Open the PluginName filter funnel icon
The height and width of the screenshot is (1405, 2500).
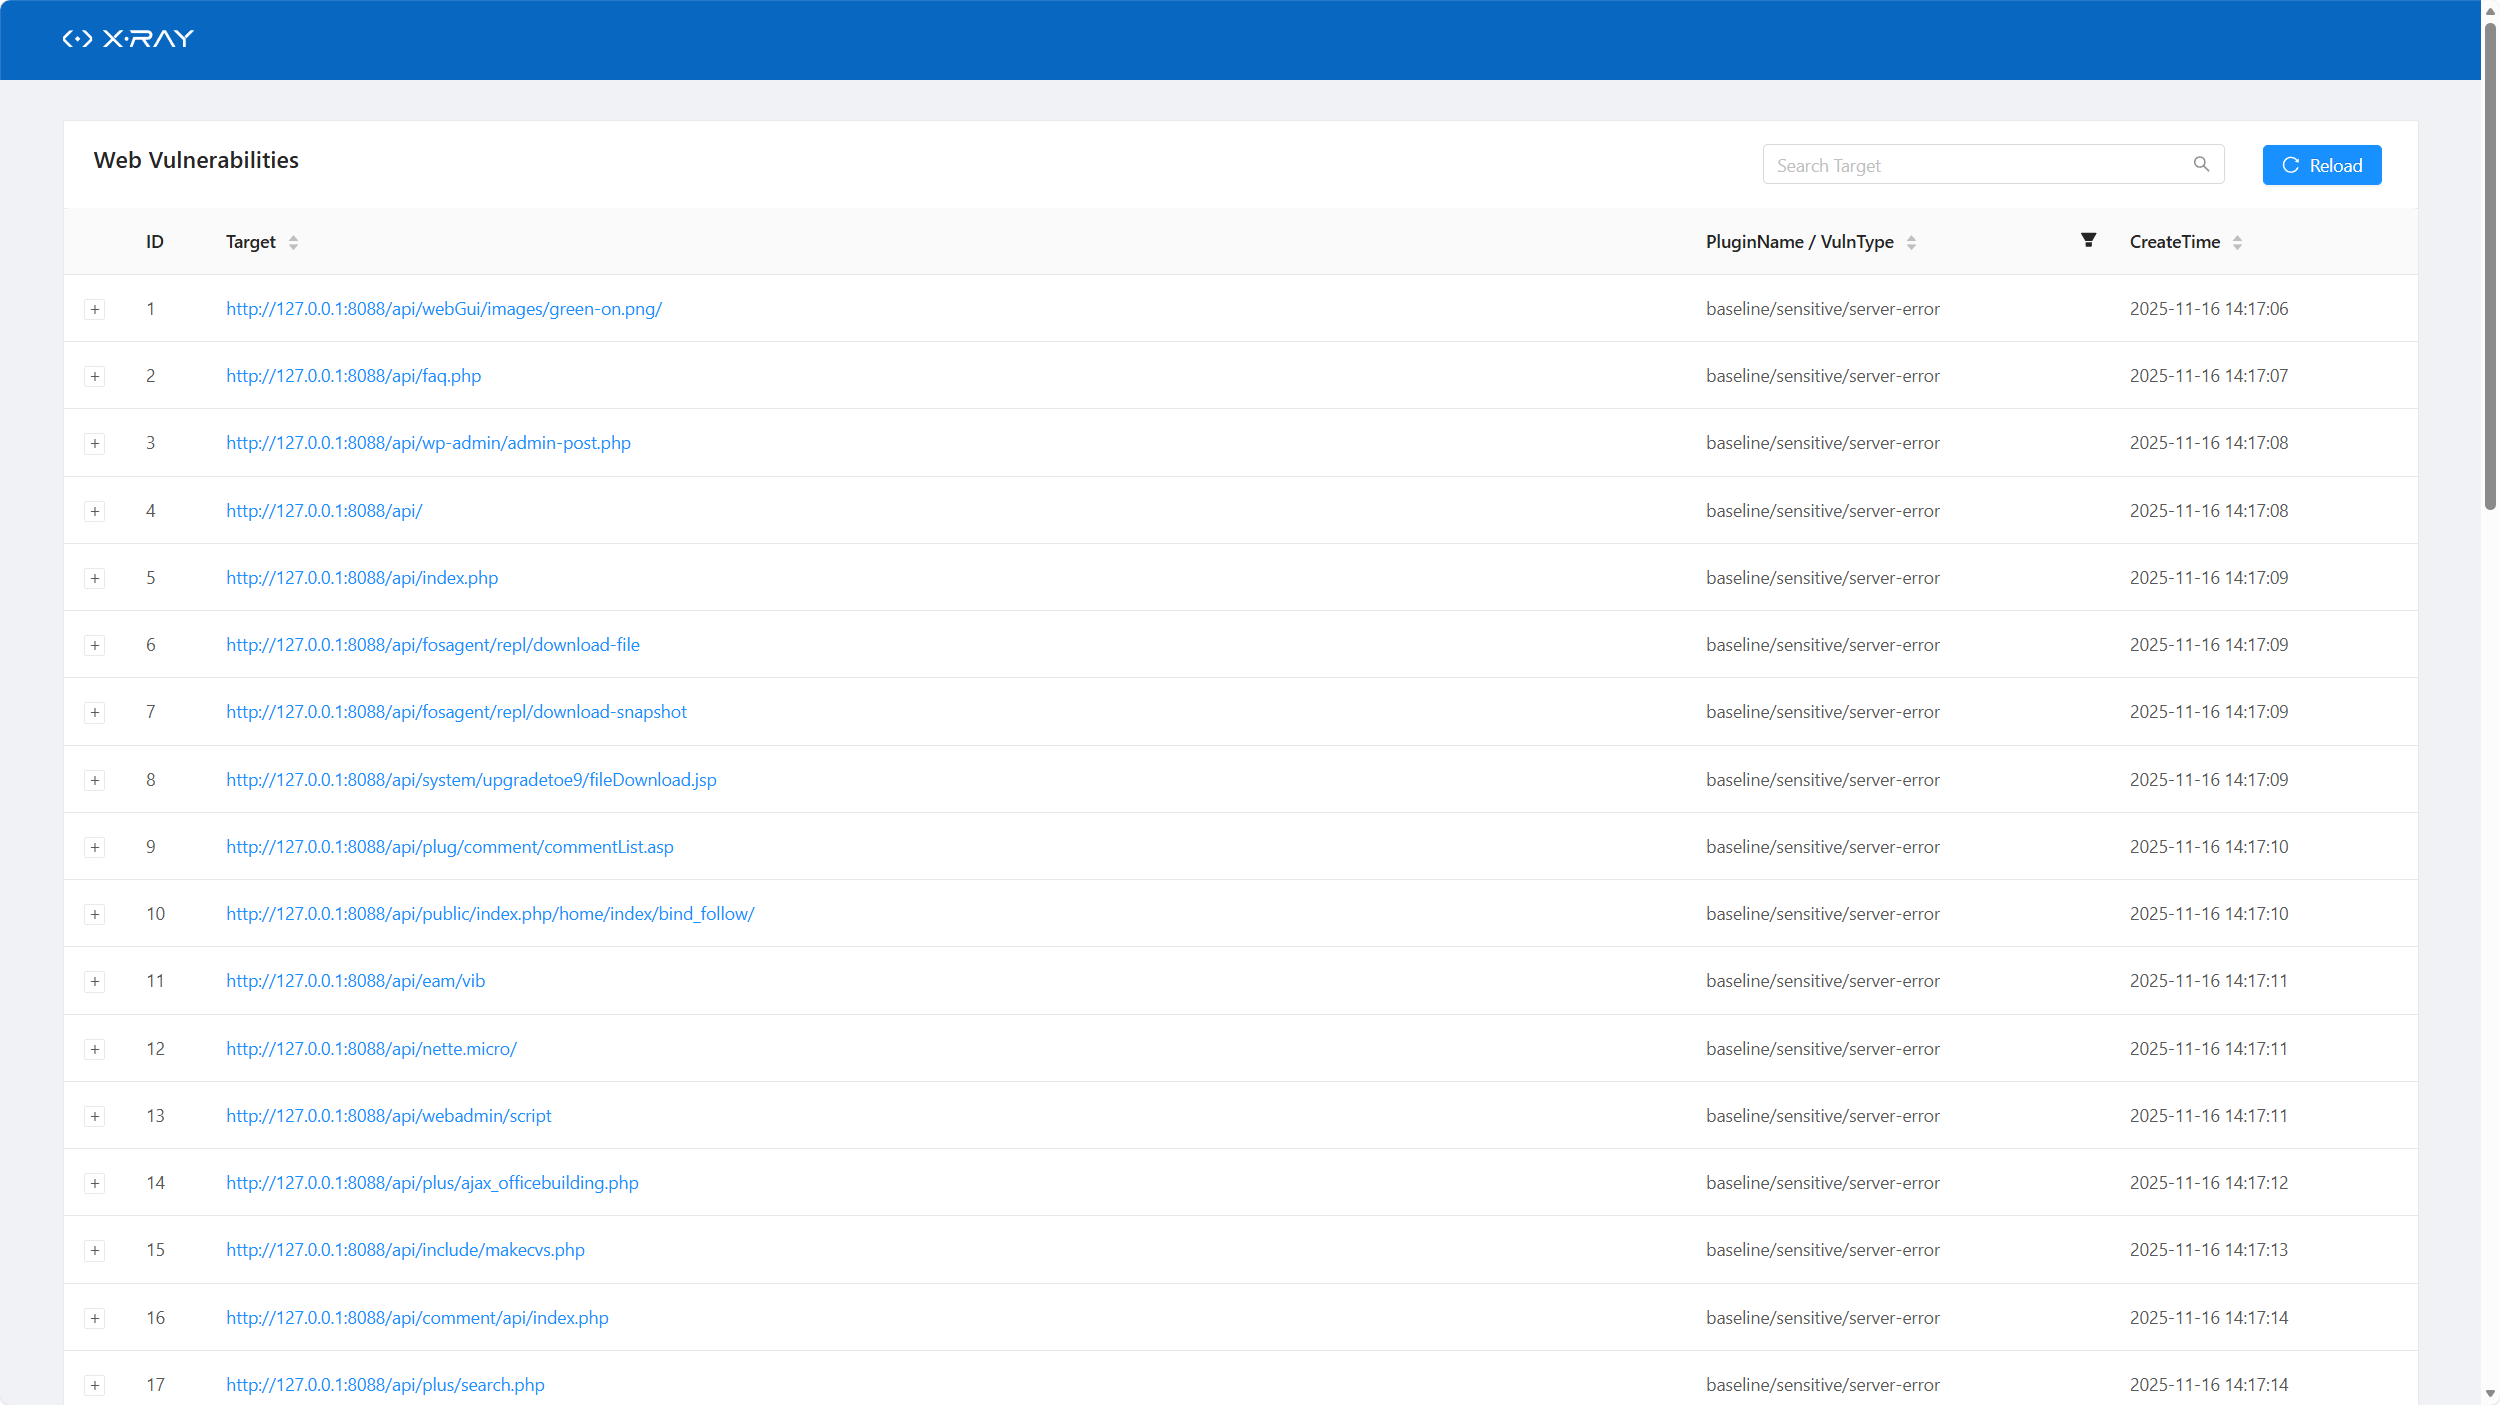click(2088, 240)
